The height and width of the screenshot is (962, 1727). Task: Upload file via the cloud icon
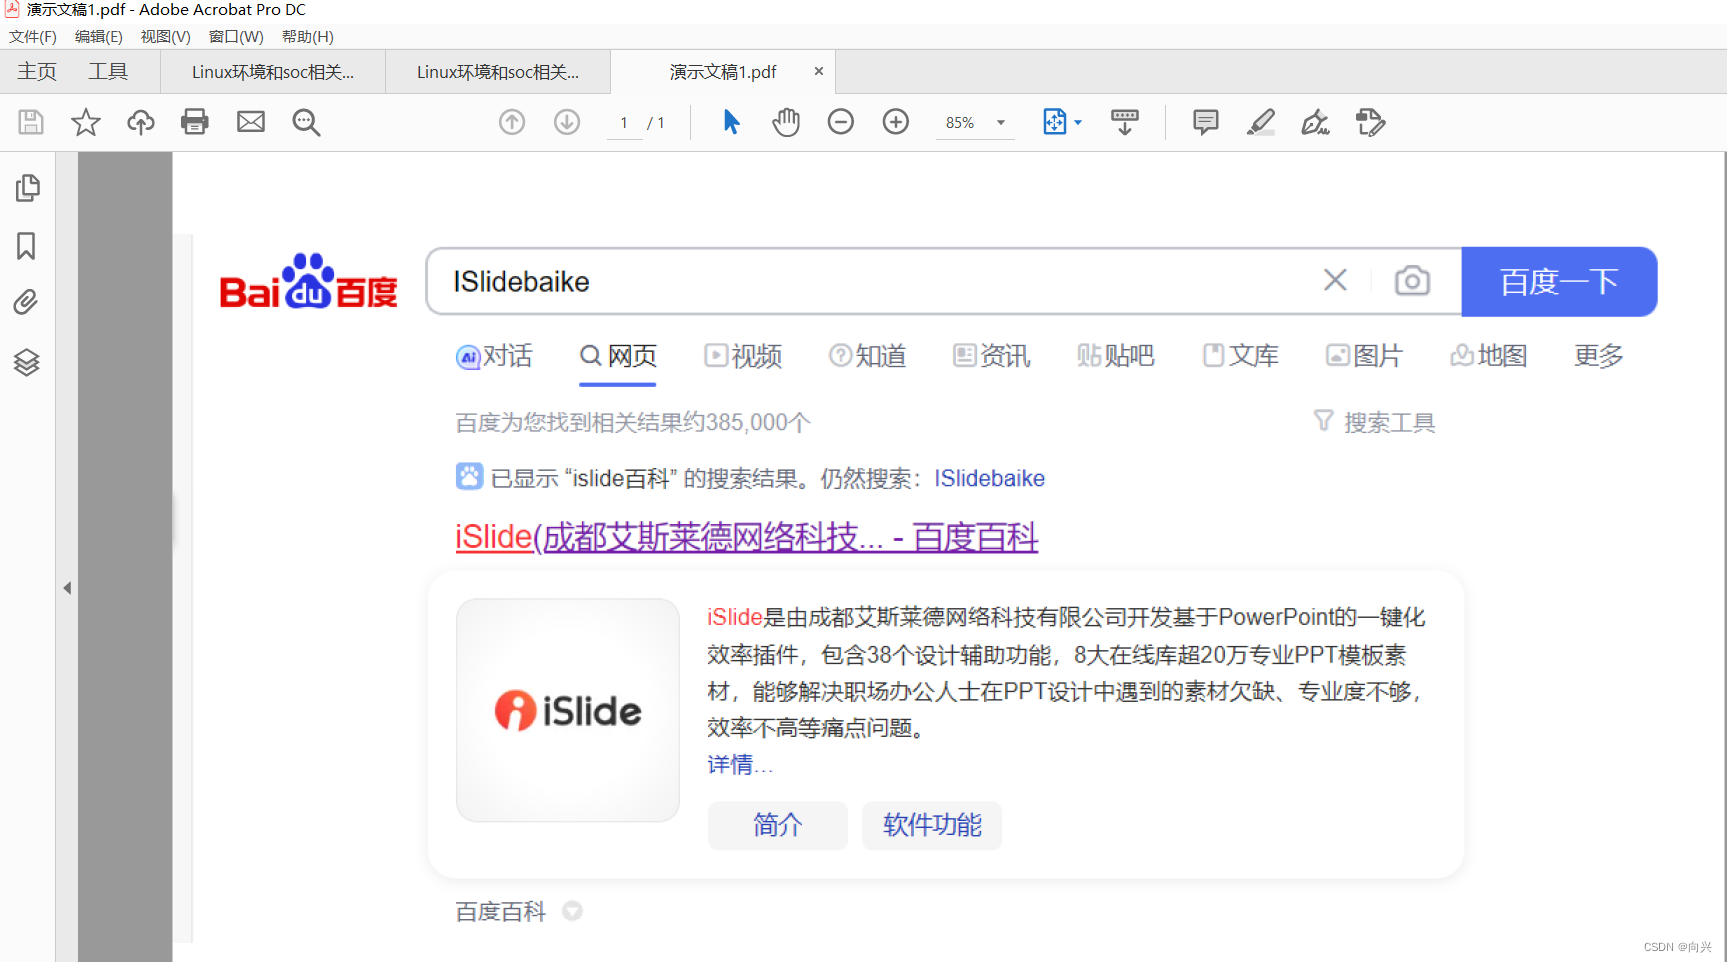coord(141,122)
